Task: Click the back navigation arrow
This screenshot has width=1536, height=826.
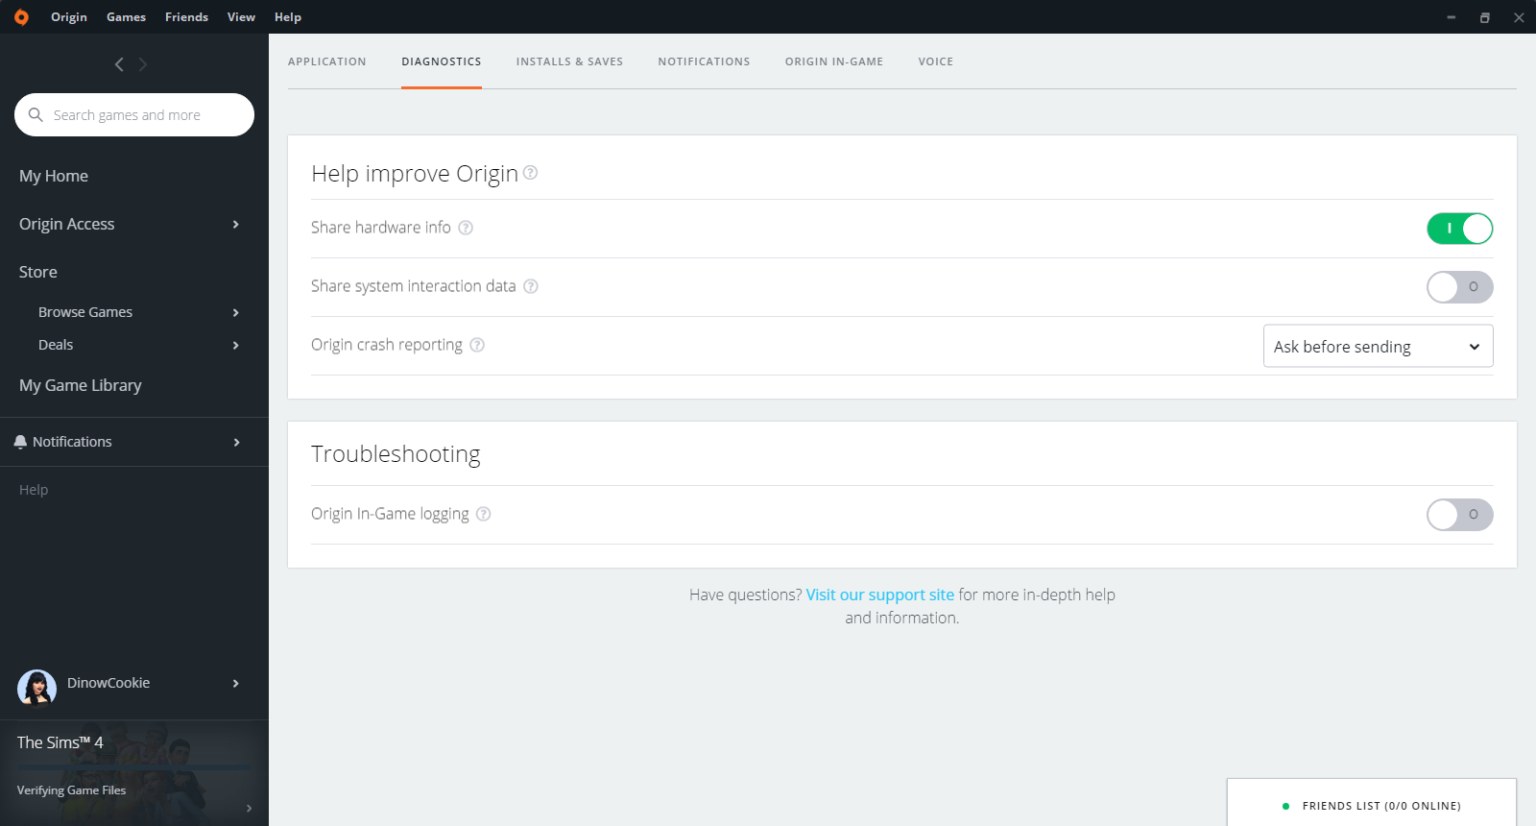Action: pyautogui.click(x=119, y=65)
